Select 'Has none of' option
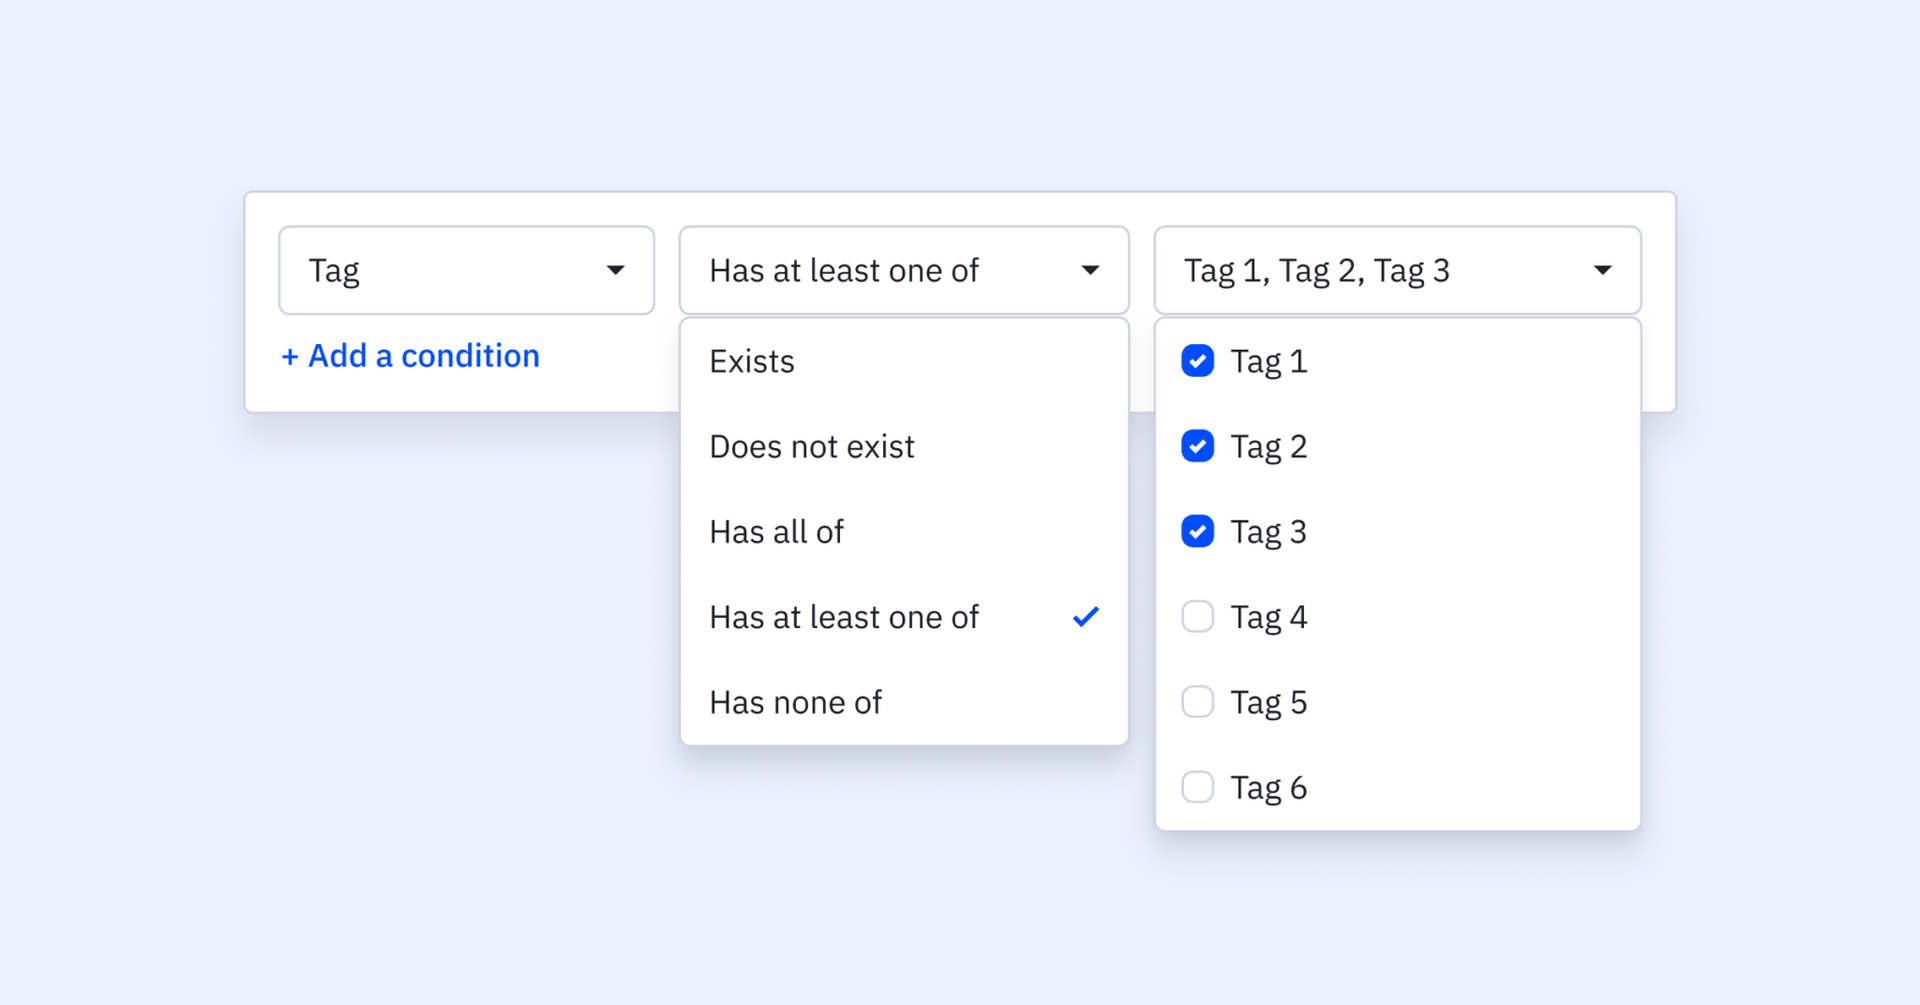Screen dimensions: 1920x1005 pyautogui.click(x=795, y=702)
